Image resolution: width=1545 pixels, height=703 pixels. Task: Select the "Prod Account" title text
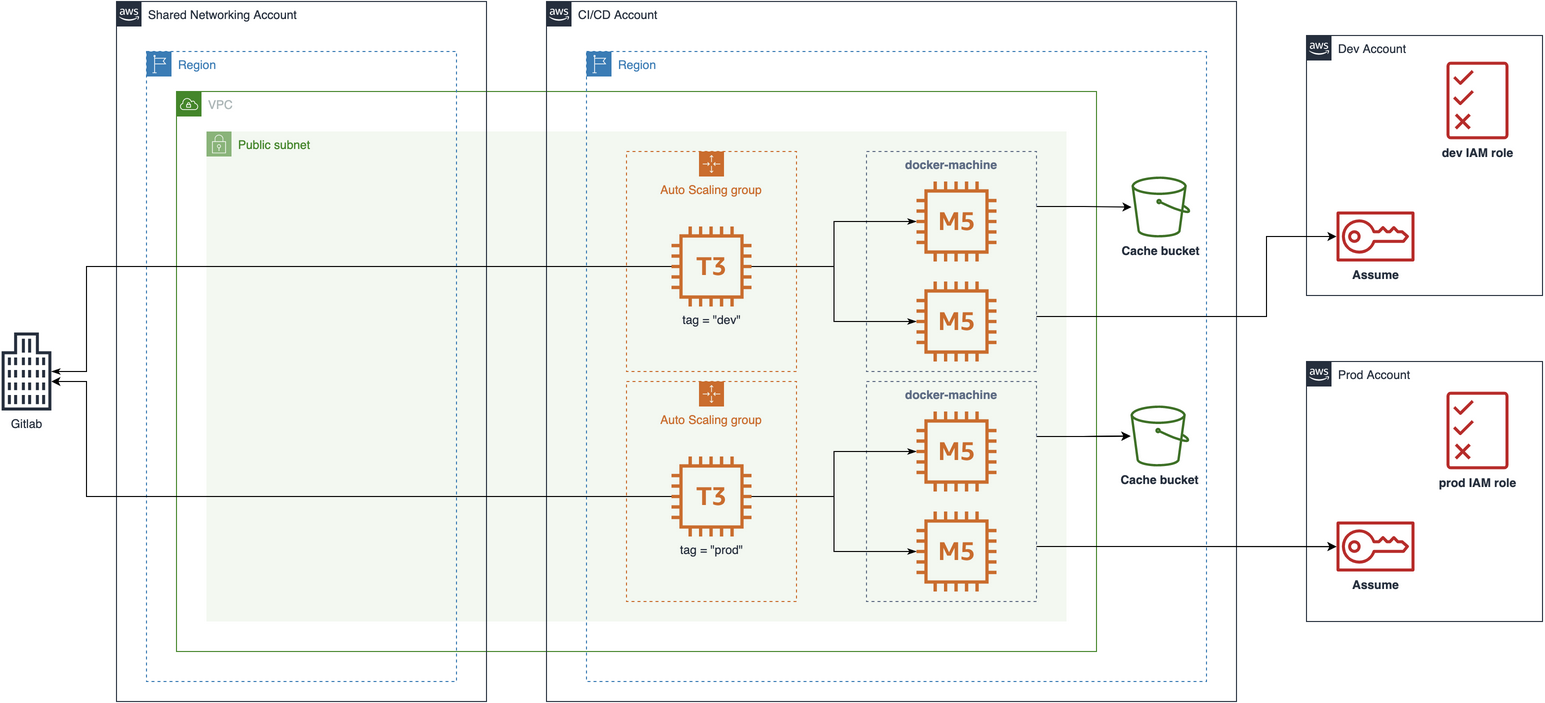tap(1373, 375)
